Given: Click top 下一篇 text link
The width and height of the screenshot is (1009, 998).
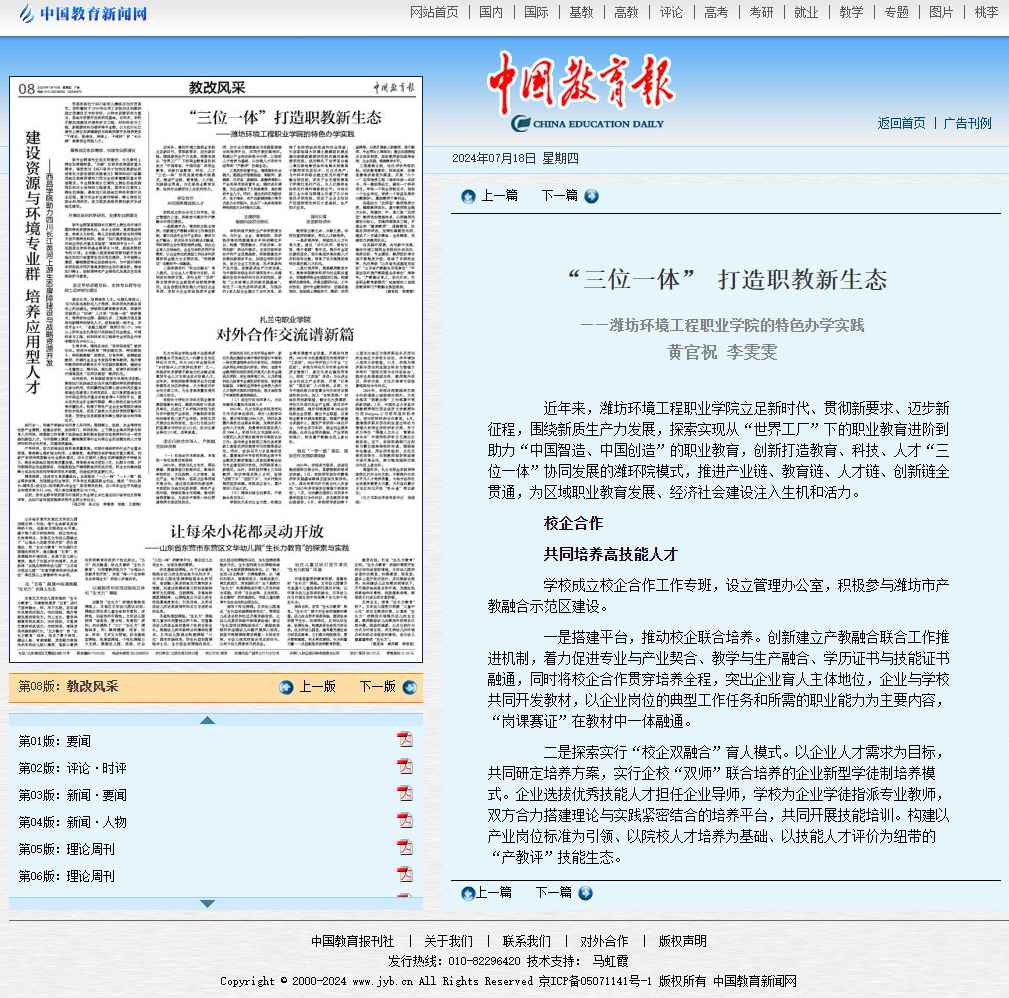Looking at the screenshot, I should click(x=559, y=196).
